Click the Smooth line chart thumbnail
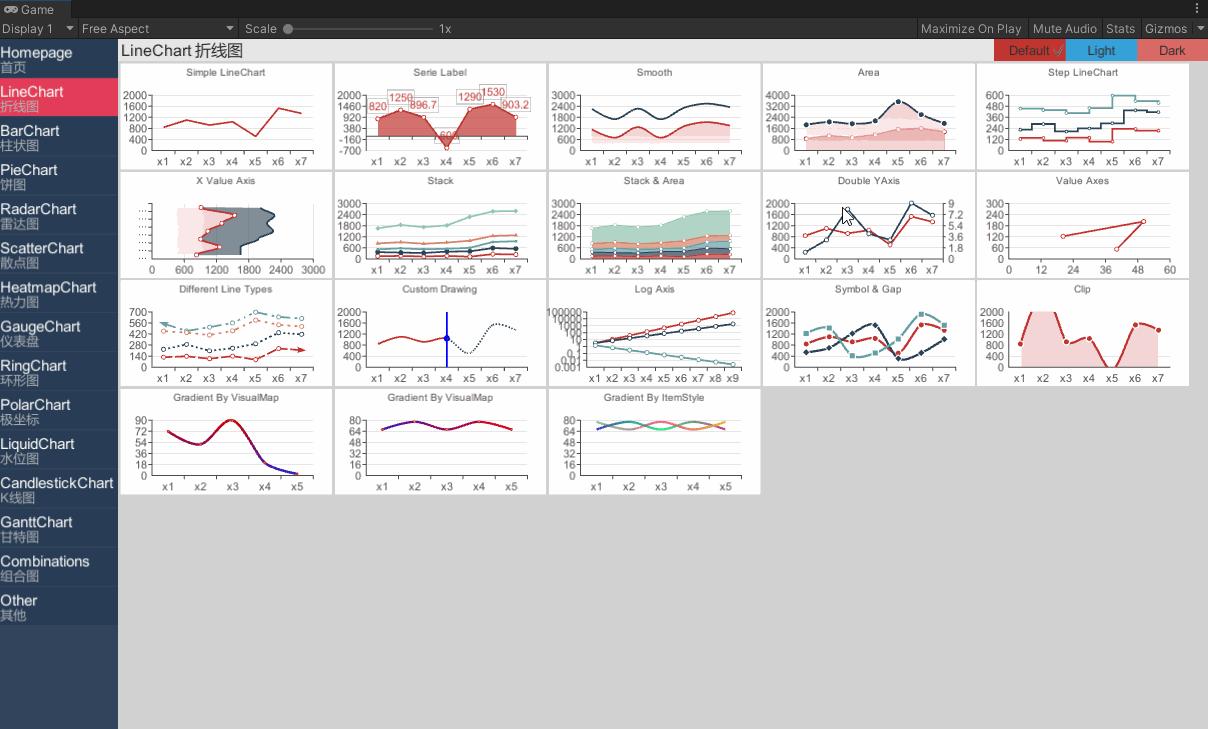Screen dimensions: 1208x729 click(654, 116)
